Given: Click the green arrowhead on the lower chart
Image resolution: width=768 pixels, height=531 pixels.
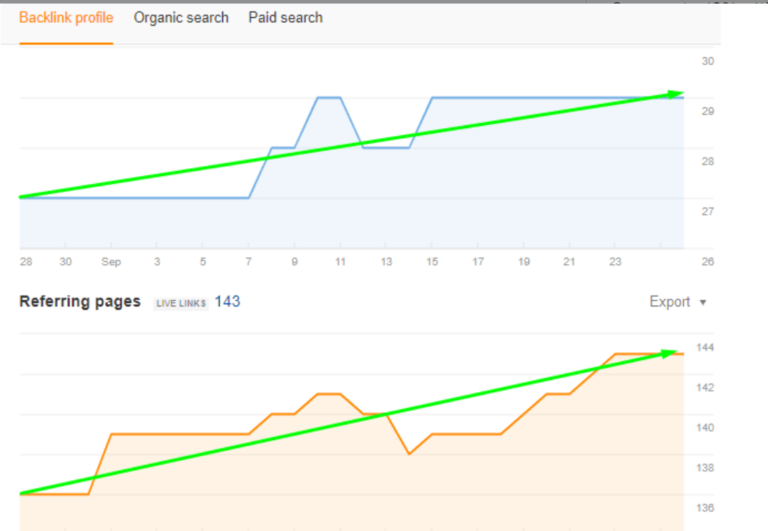Looking at the screenshot, I should [666, 353].
